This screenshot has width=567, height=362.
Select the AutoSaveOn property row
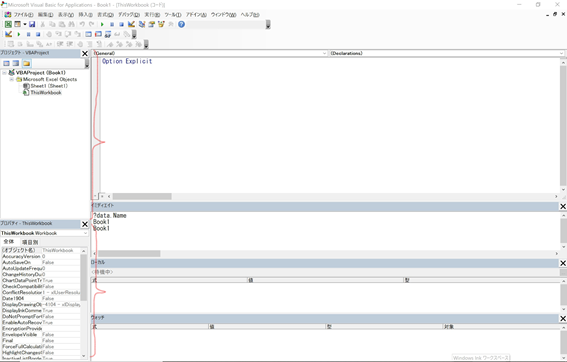(40, 262)
